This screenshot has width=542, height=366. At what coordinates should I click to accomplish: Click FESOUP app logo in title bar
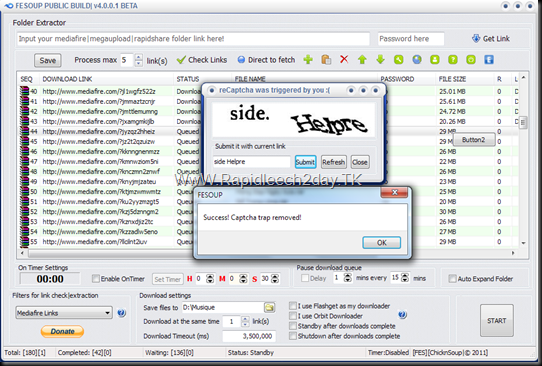click(8, 6)
